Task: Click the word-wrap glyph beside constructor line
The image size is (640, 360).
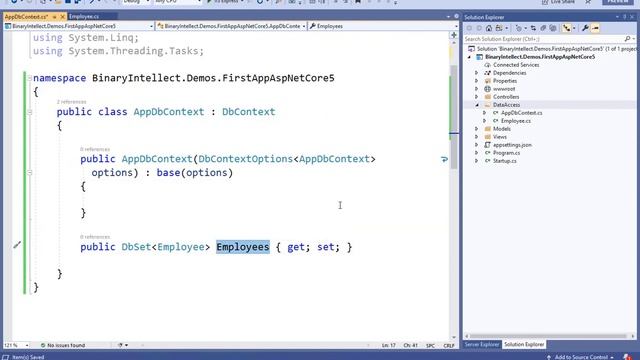Action: [444, 159]
